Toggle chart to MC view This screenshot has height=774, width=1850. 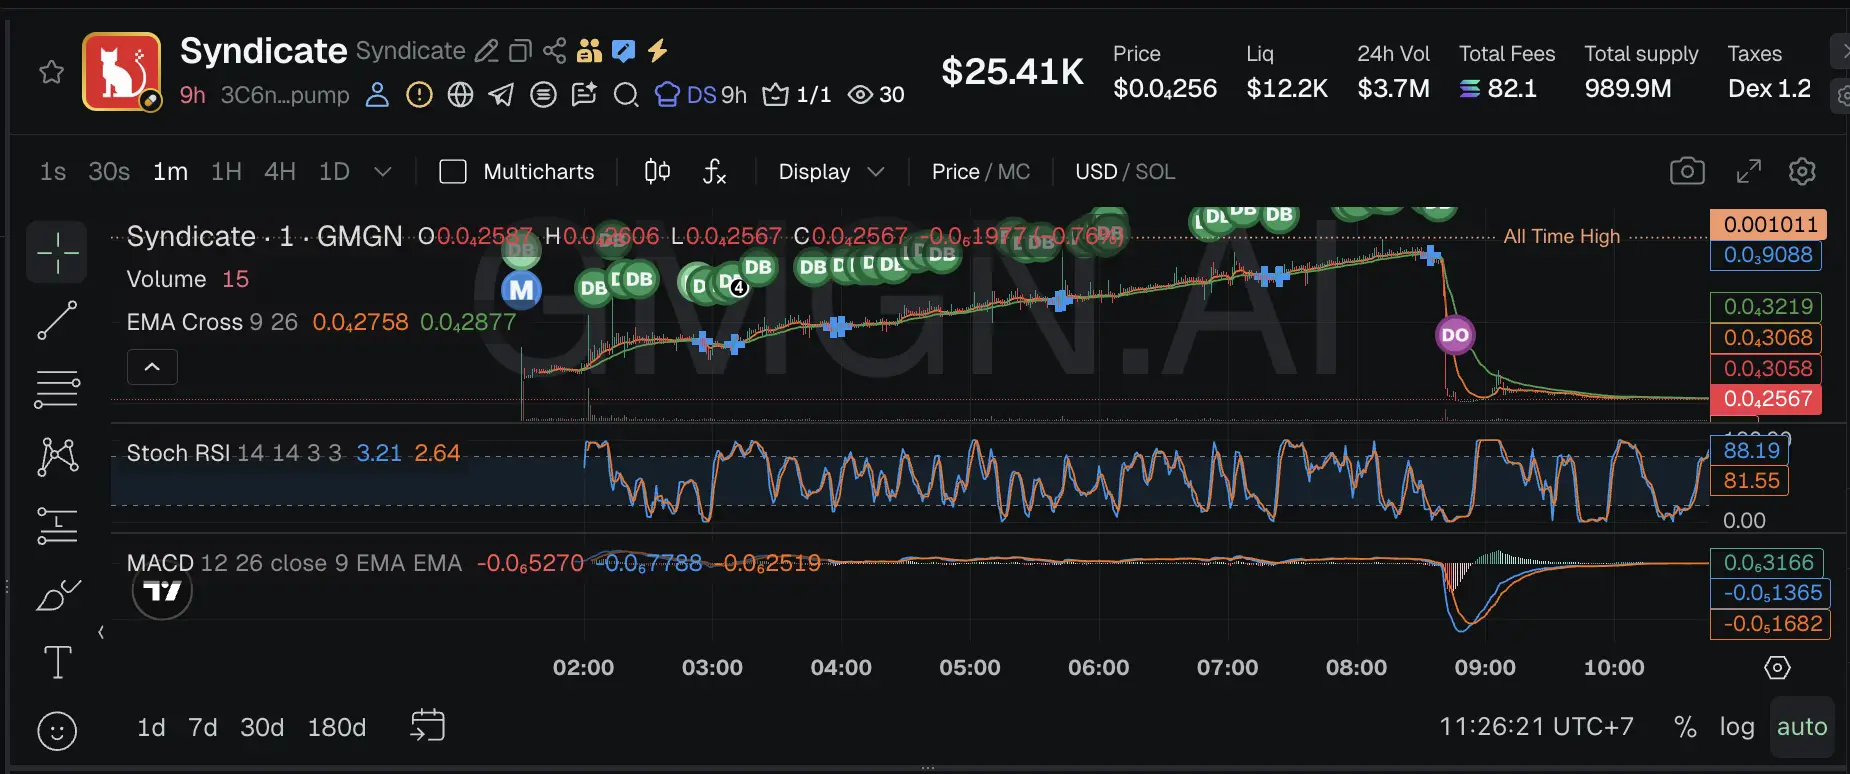[x=1014, y=172]
